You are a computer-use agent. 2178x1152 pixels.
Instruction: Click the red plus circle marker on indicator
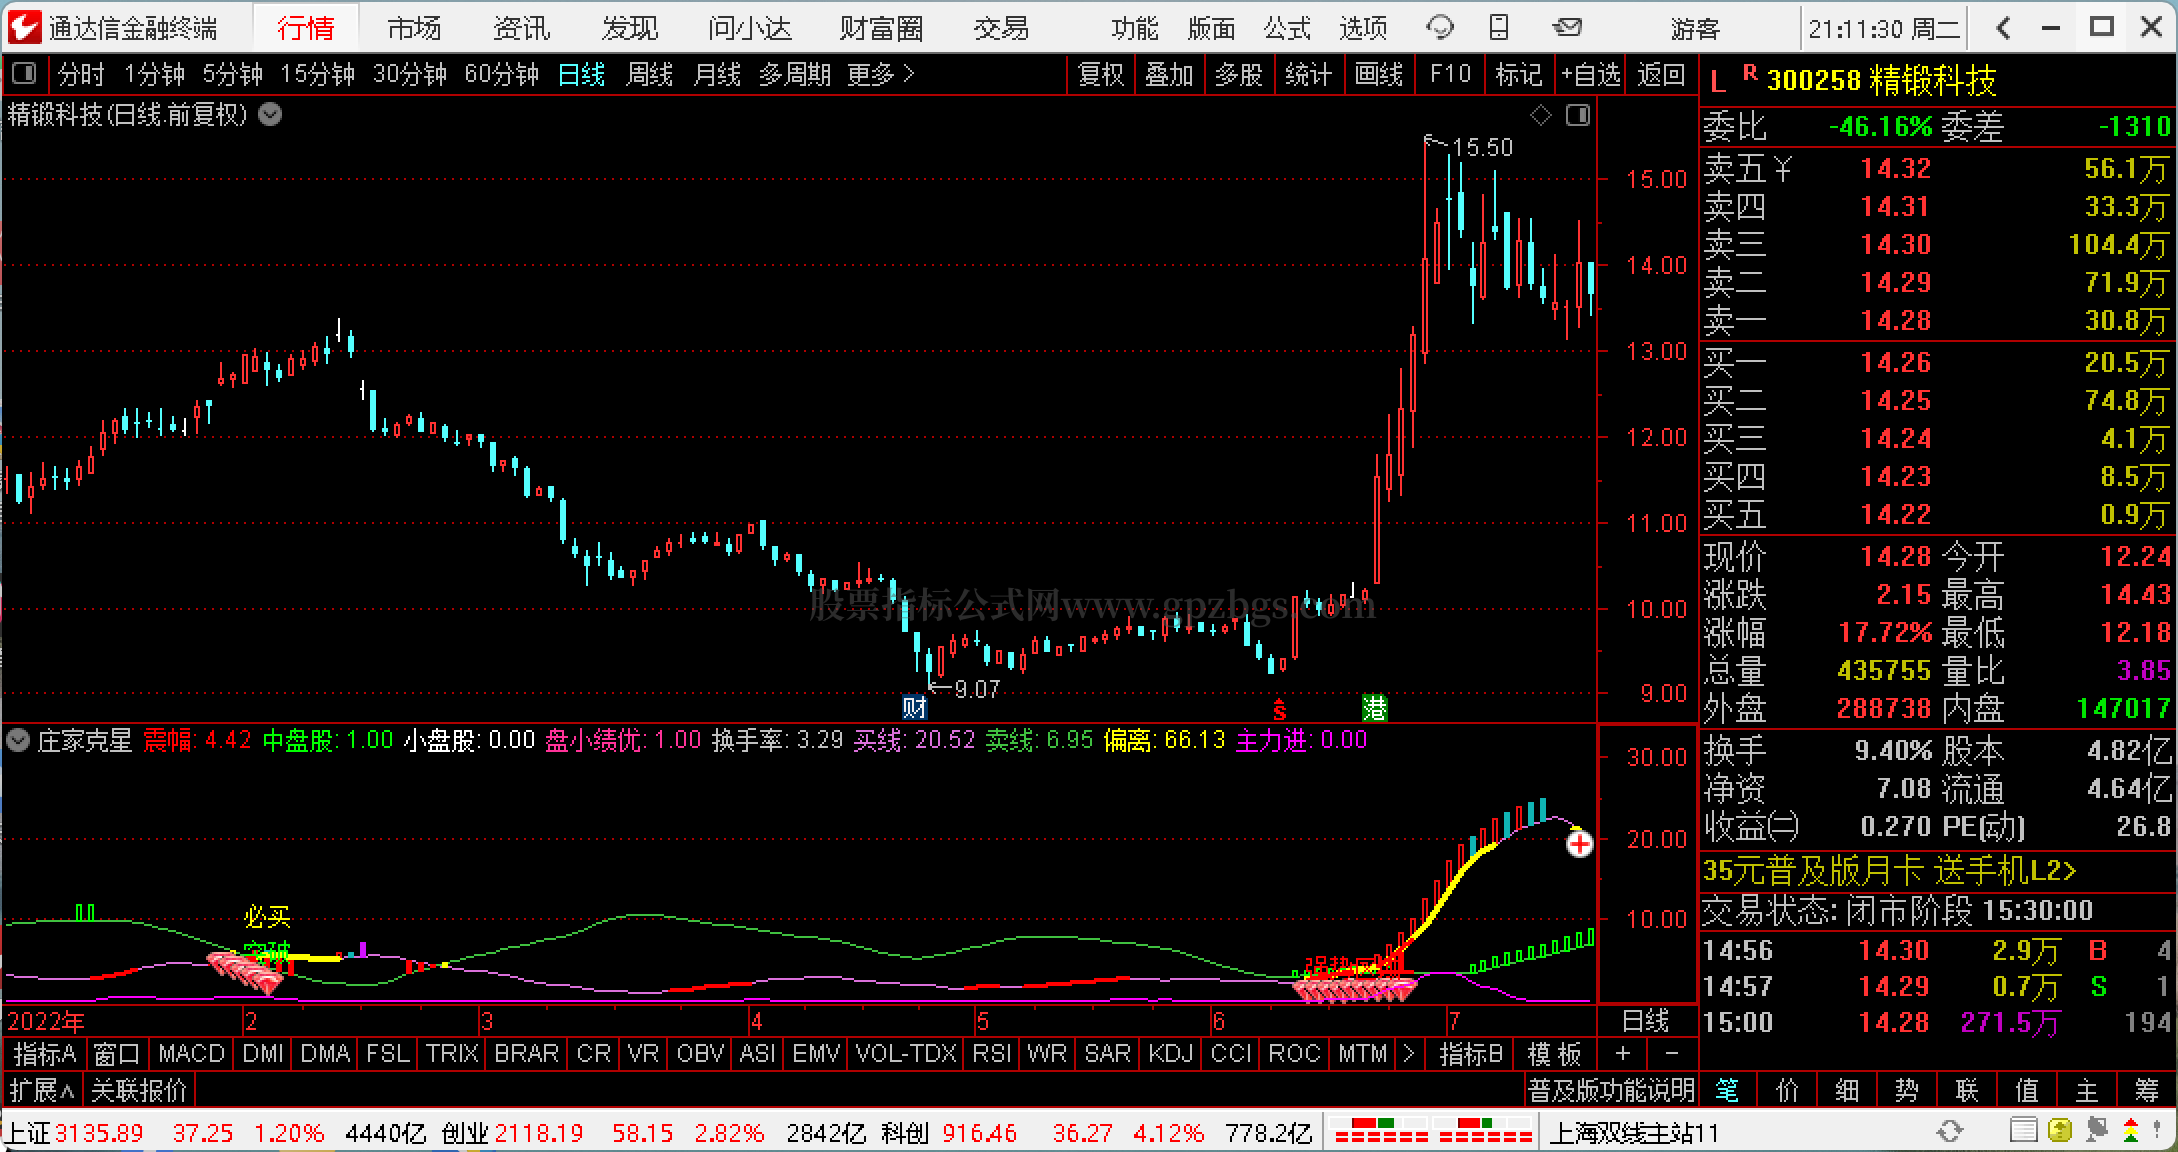pos(1579,845)
